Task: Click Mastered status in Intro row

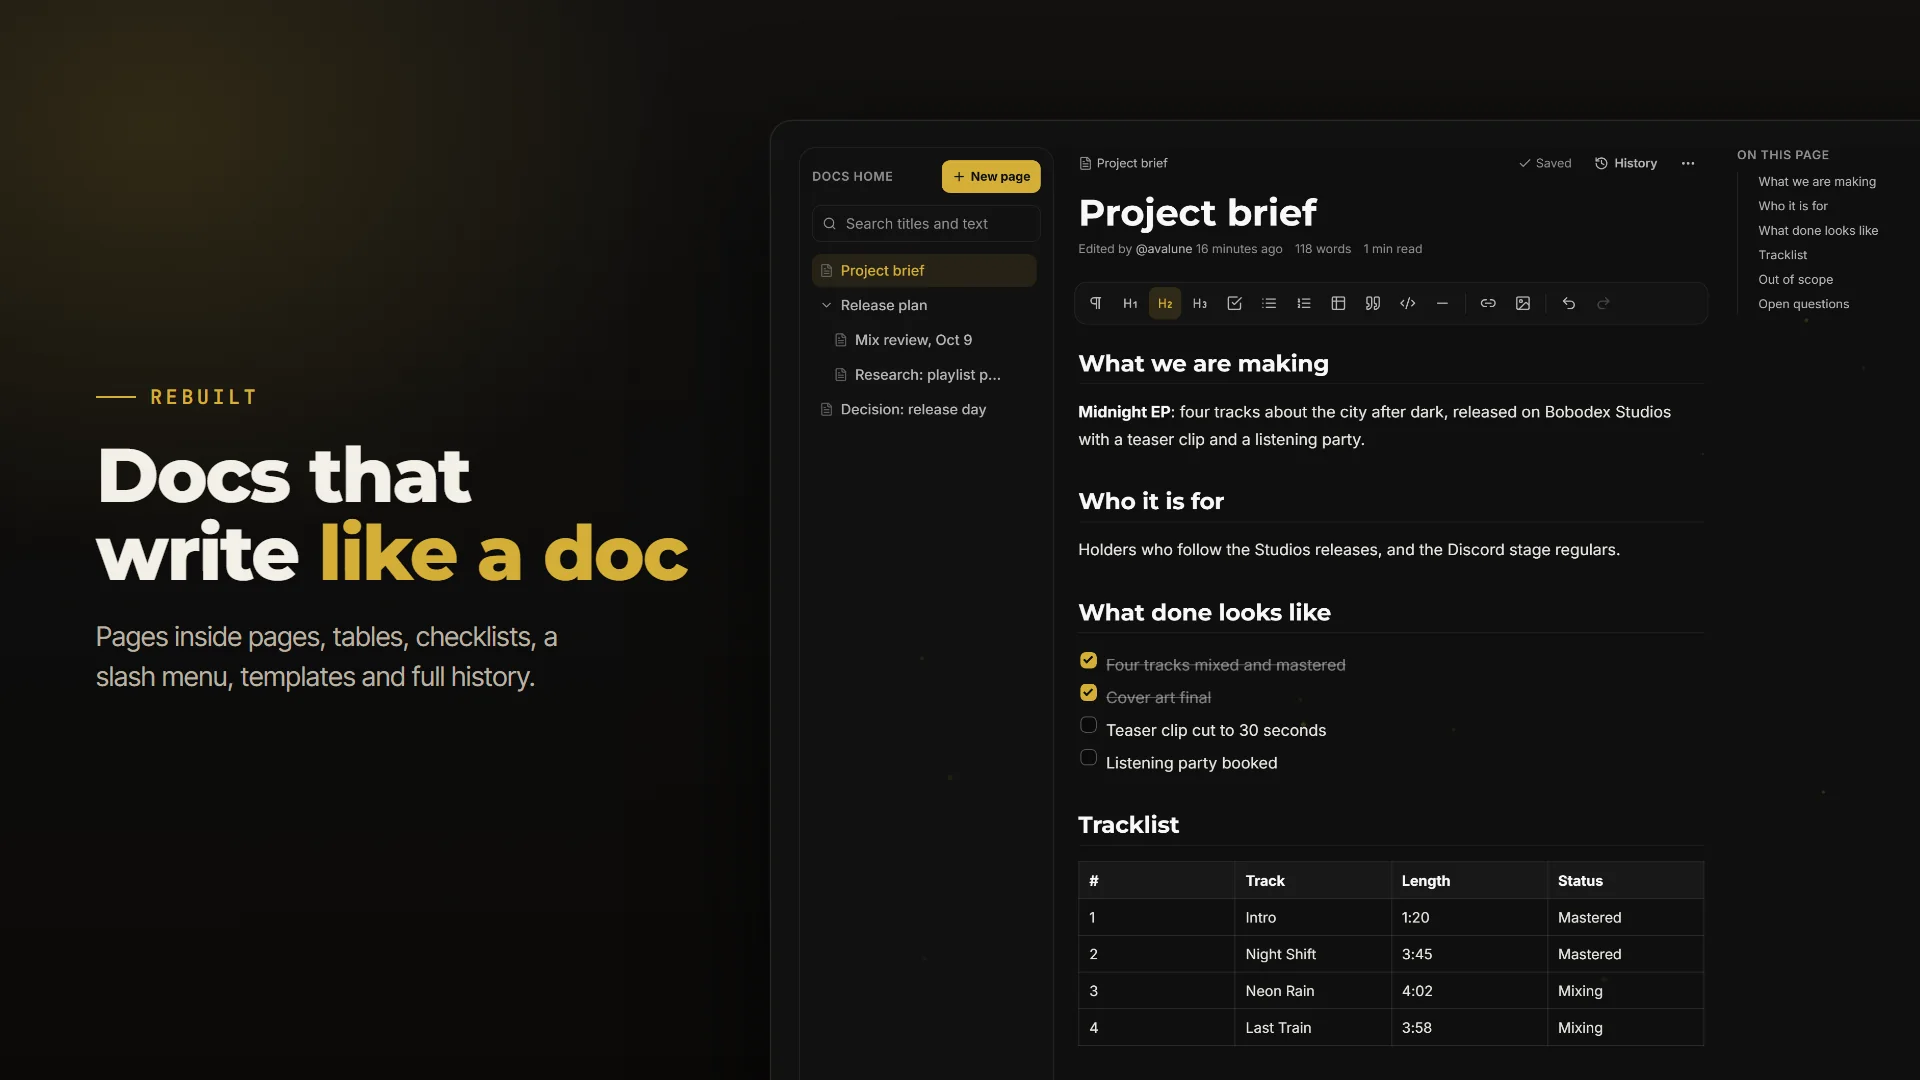Action: pos(1625,918)
